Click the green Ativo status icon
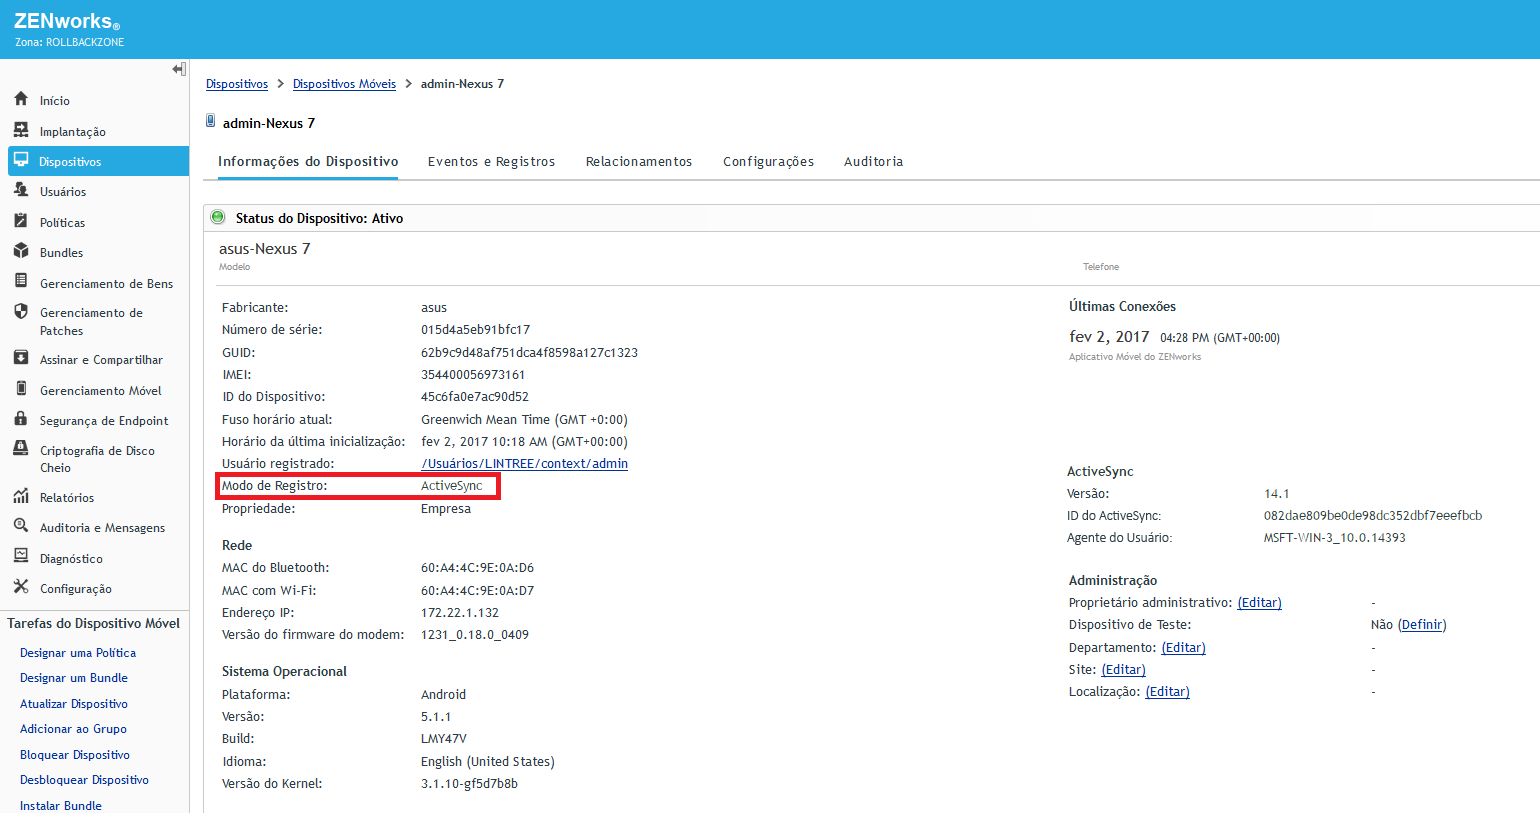This screenshot has height=813, width=1540. 218,217
